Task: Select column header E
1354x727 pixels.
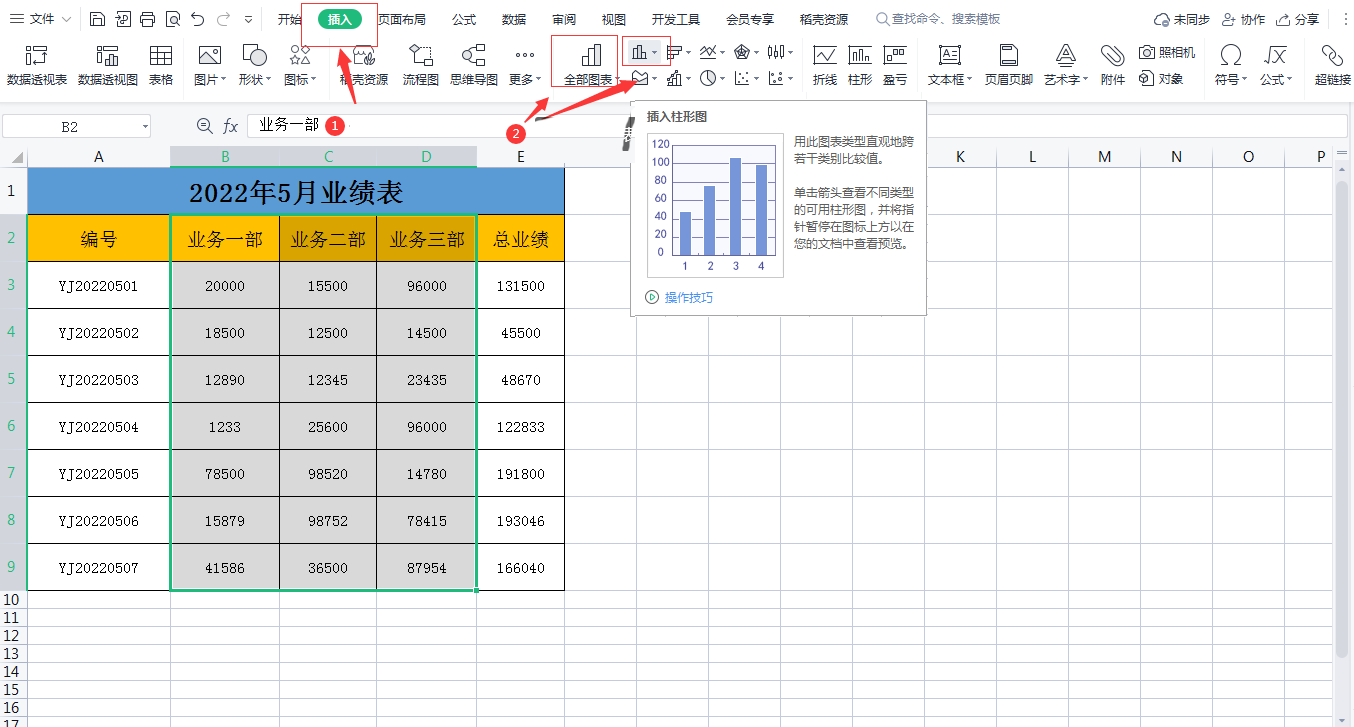Action: pos(520,156)
